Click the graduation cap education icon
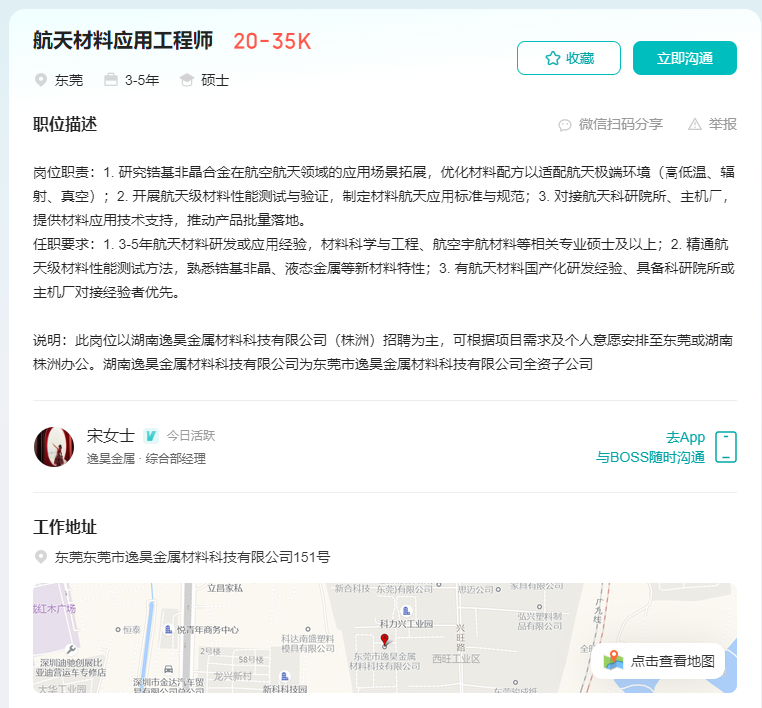 (x=187, y=80)
